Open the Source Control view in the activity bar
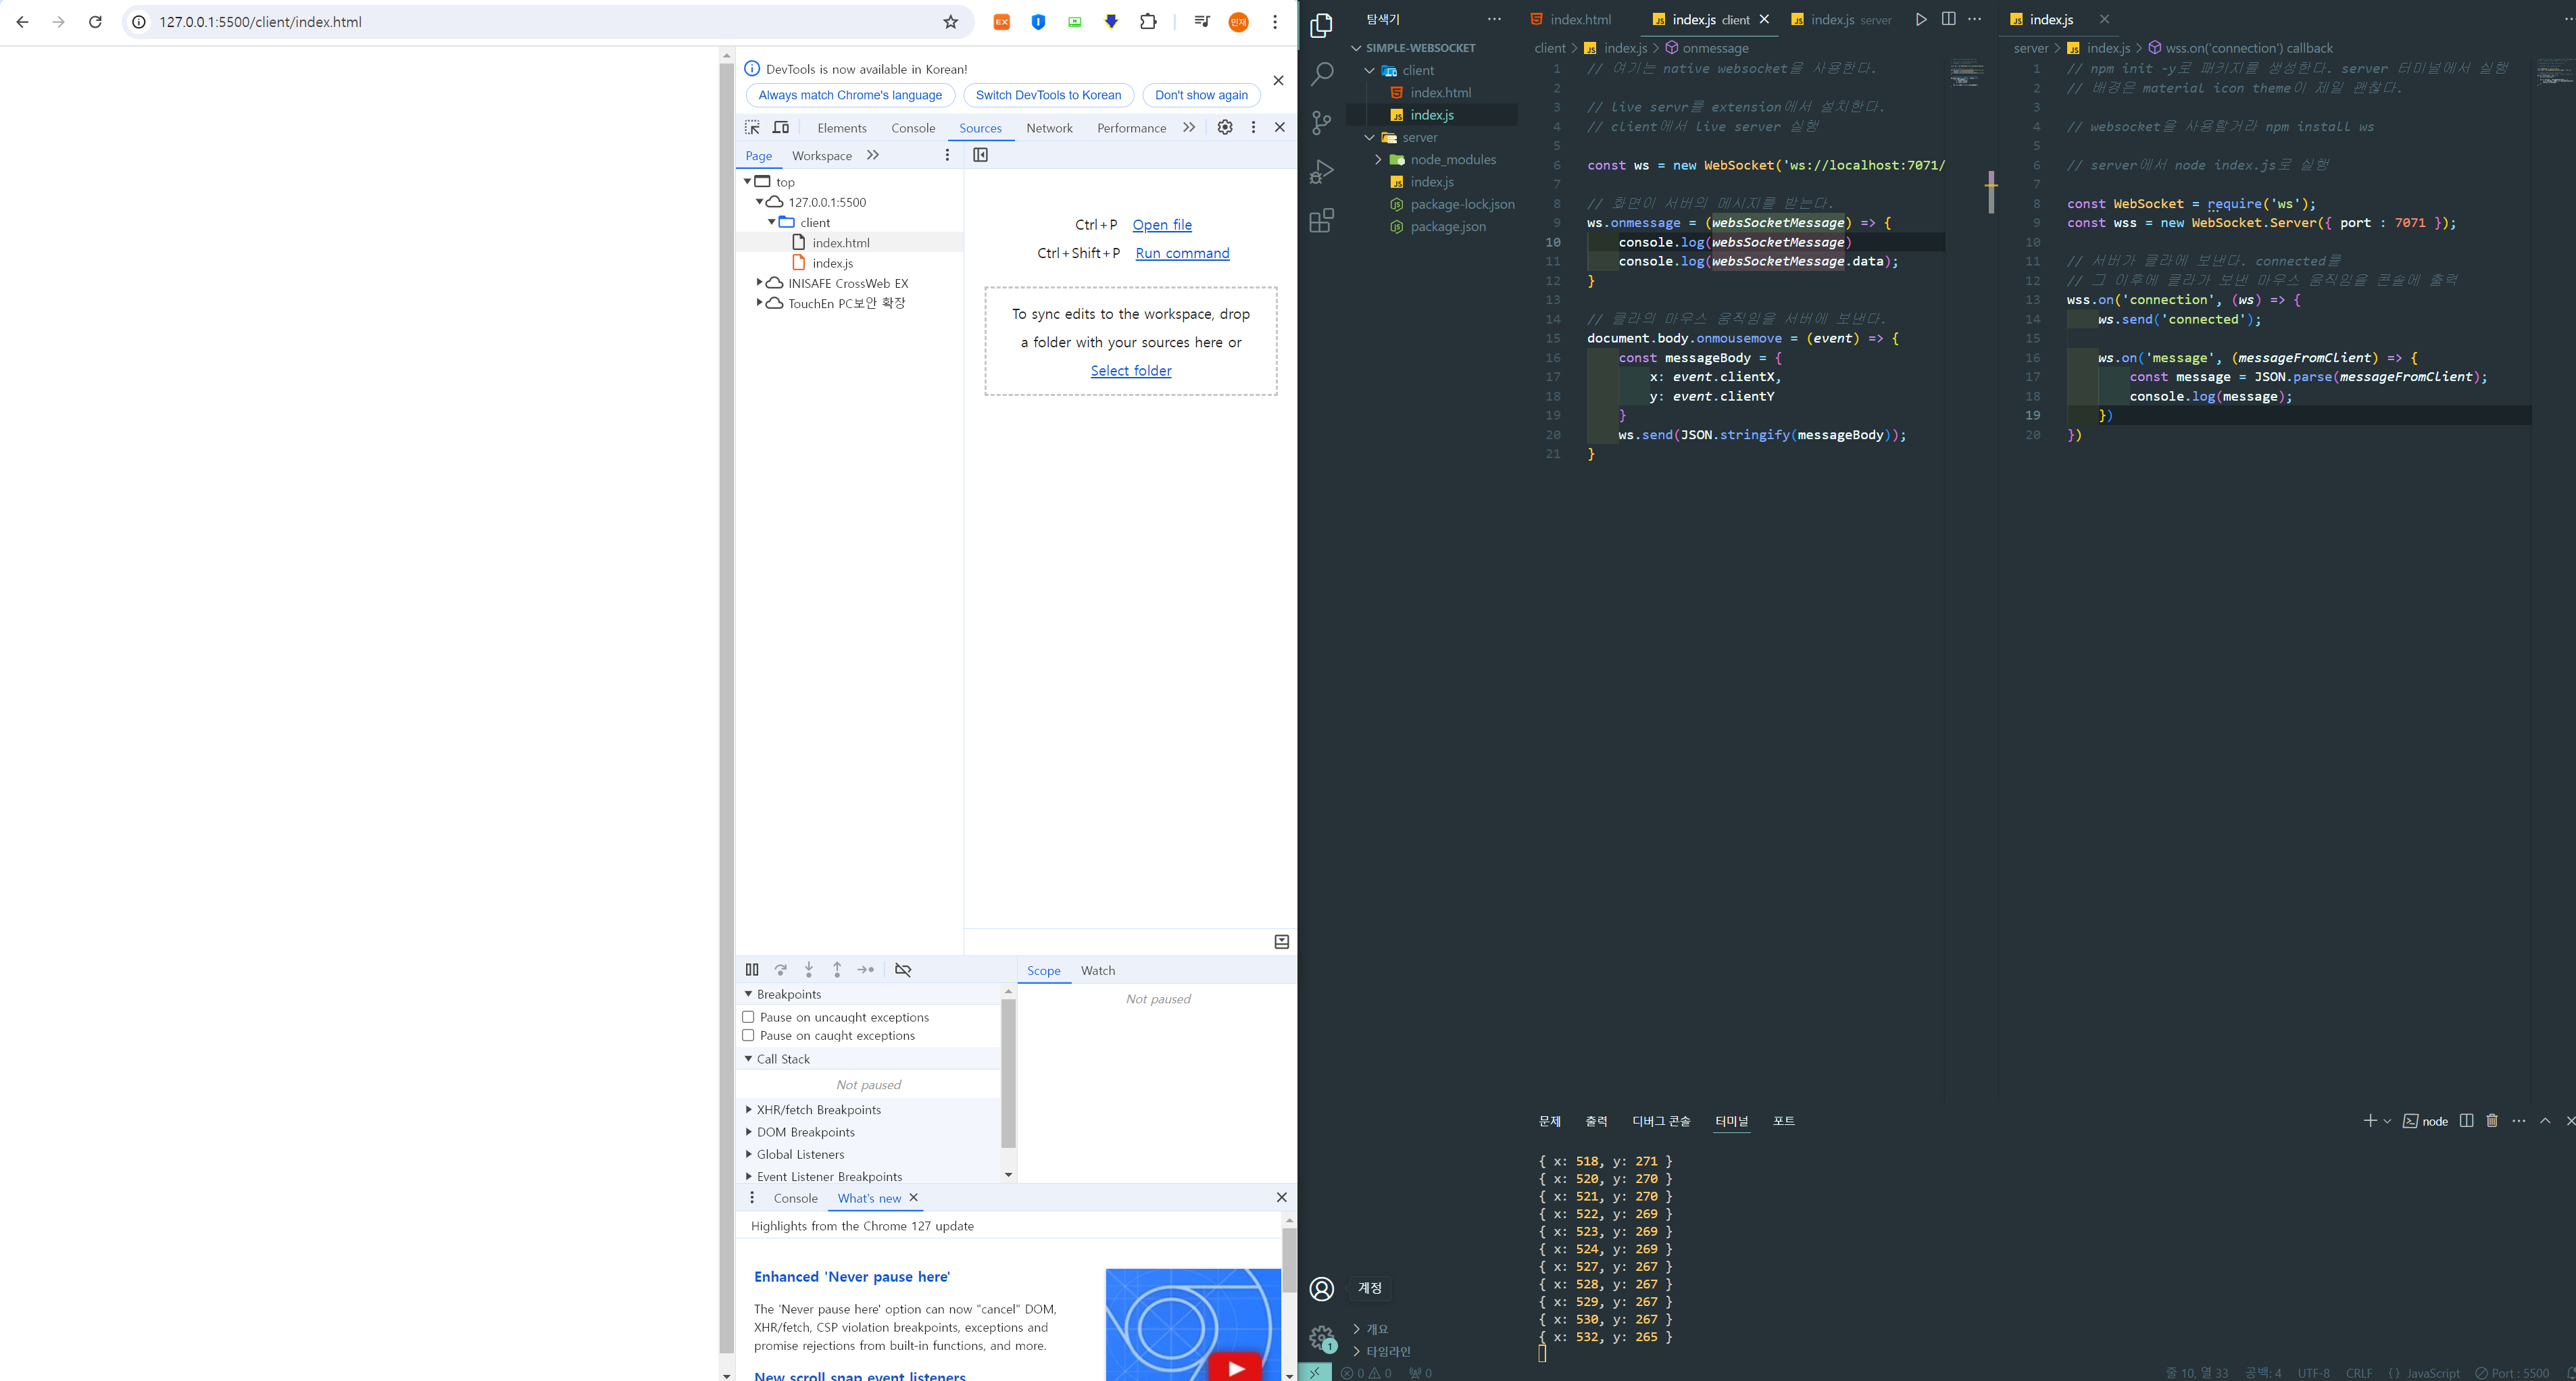 [1321, 122]
